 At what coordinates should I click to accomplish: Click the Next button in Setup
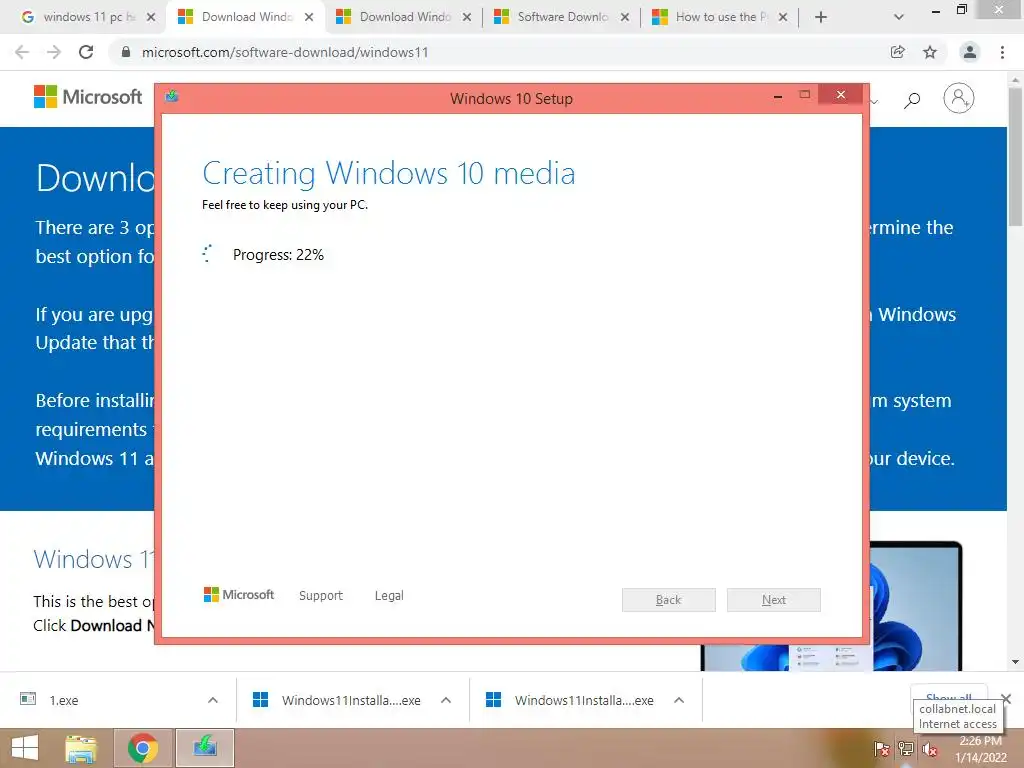pos(774,600)
